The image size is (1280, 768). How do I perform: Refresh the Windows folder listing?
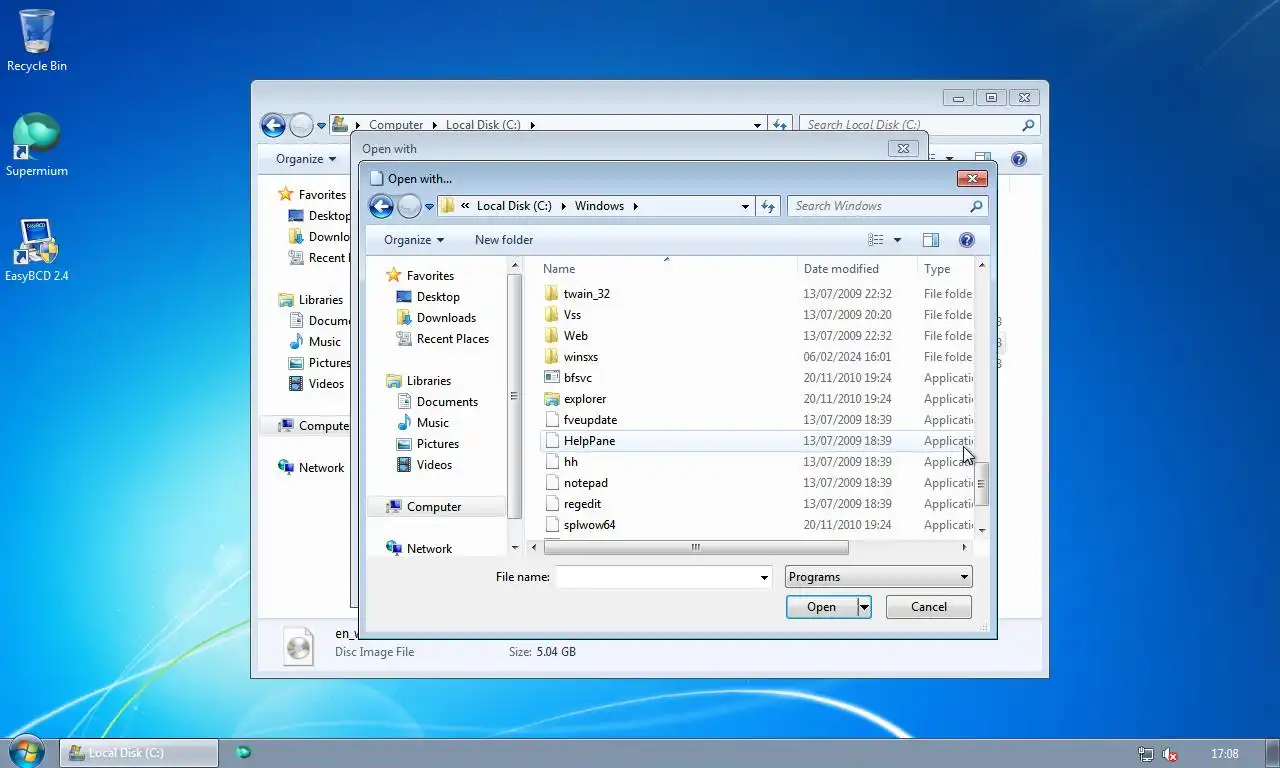click(768, 206)
